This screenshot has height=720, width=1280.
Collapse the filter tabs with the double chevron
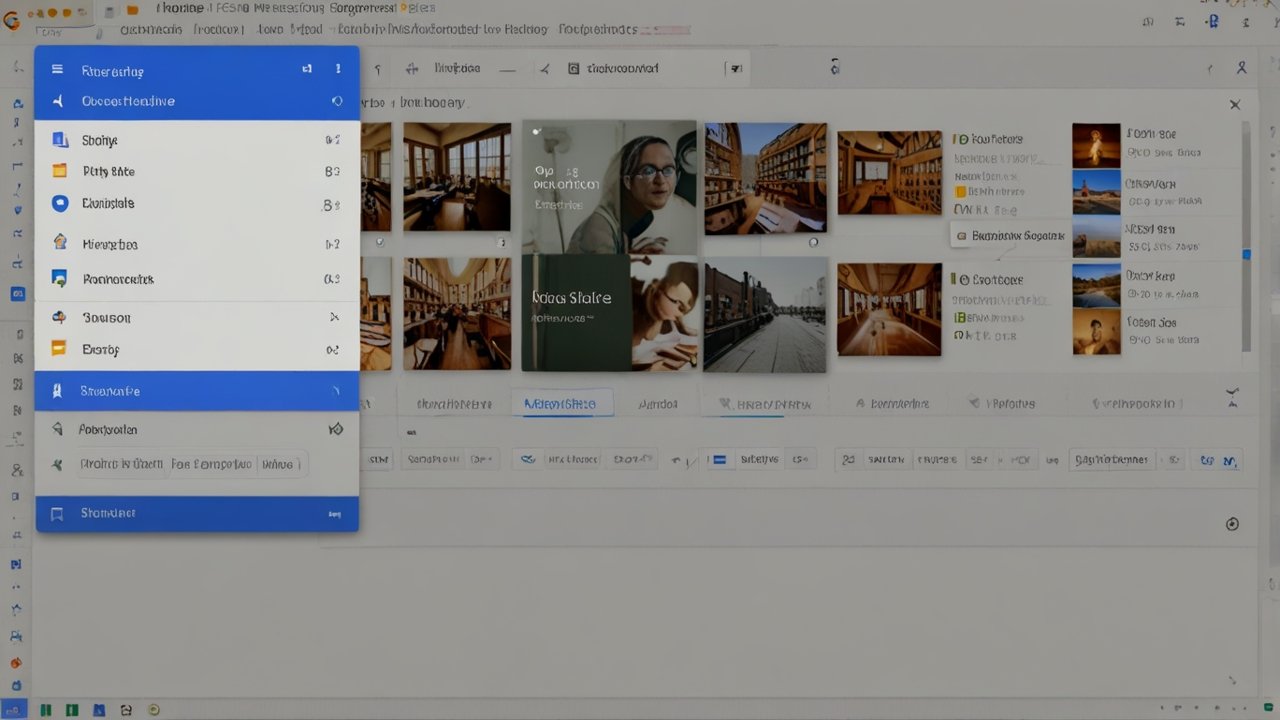point(1234,397)
